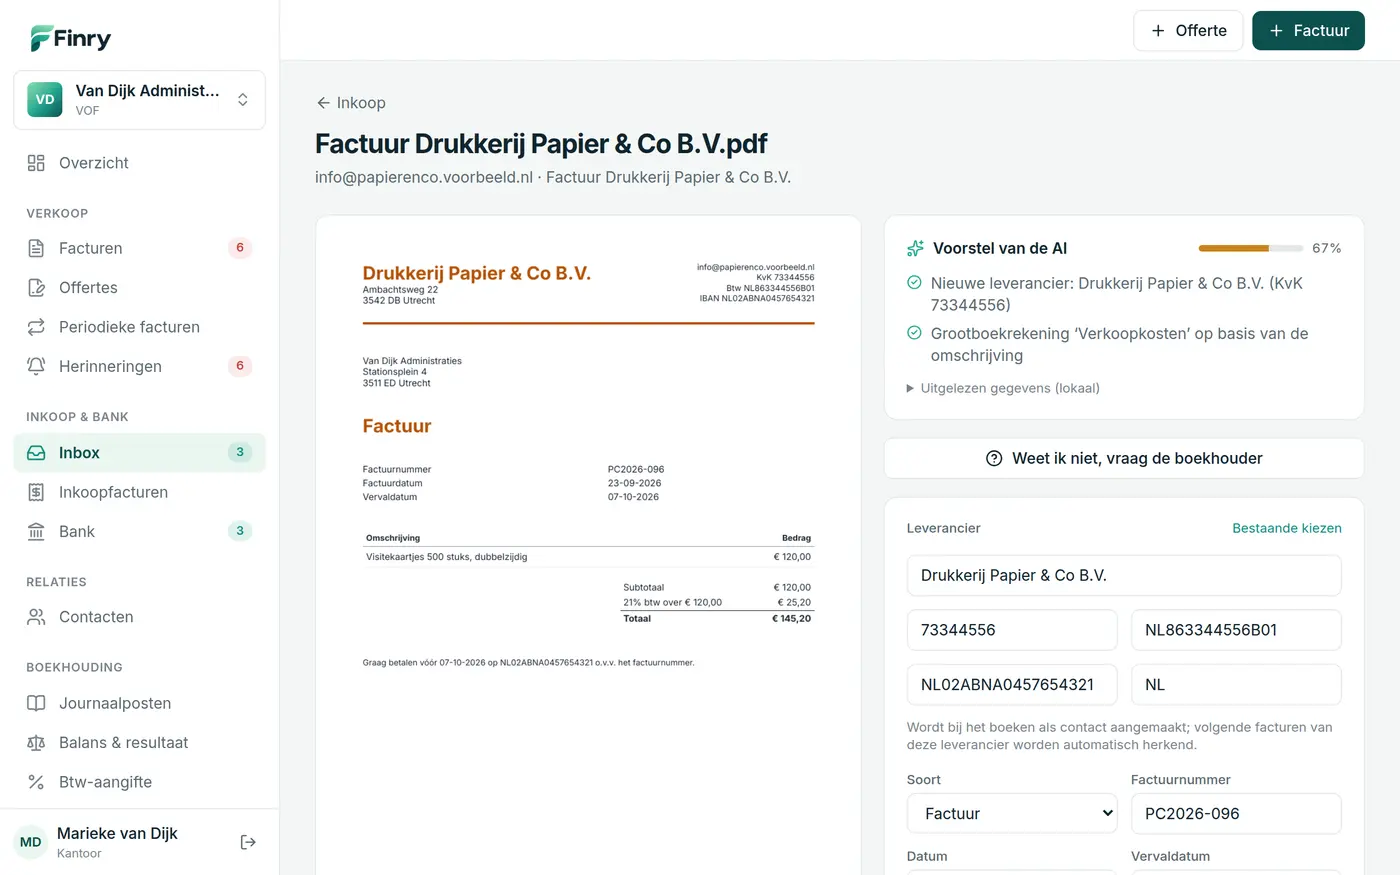
Task: Open Journaalposten in the sidebar
Action: (139, 703)
